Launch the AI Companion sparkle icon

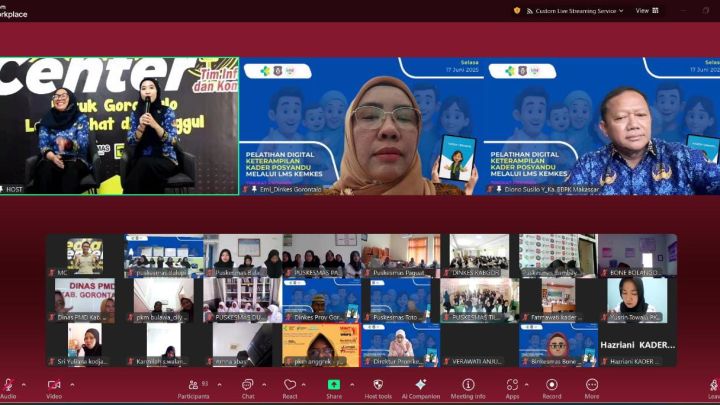(x=421, y=385)
